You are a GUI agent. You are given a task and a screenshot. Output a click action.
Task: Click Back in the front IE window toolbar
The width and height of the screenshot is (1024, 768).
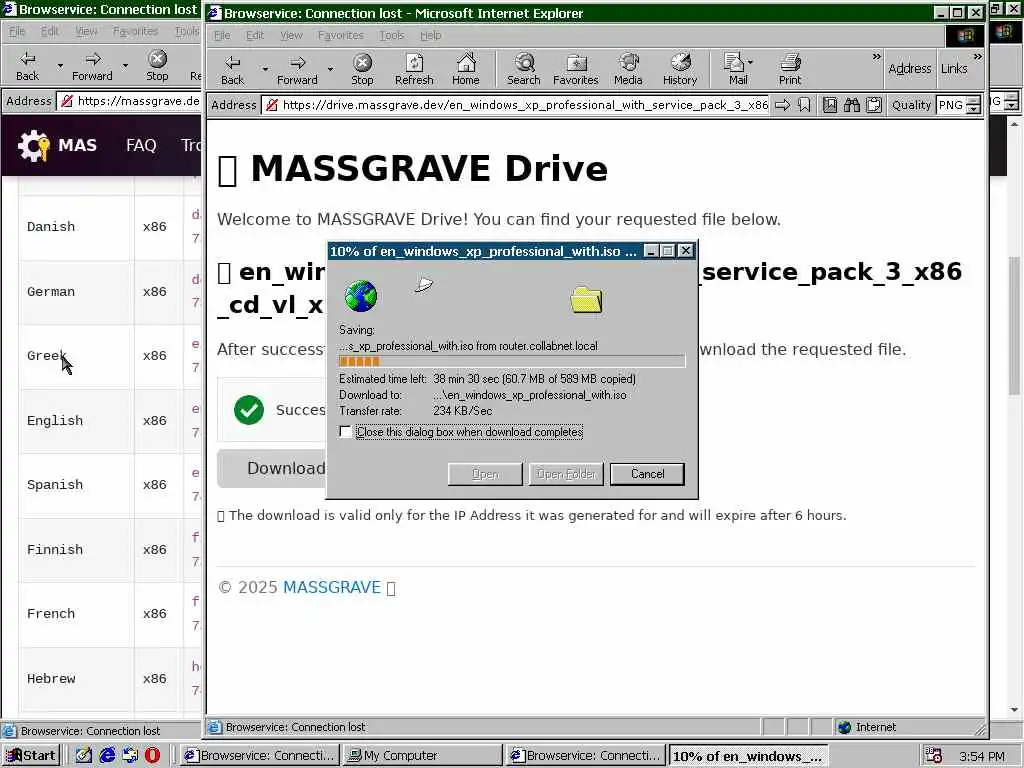[x=232, y=69]
